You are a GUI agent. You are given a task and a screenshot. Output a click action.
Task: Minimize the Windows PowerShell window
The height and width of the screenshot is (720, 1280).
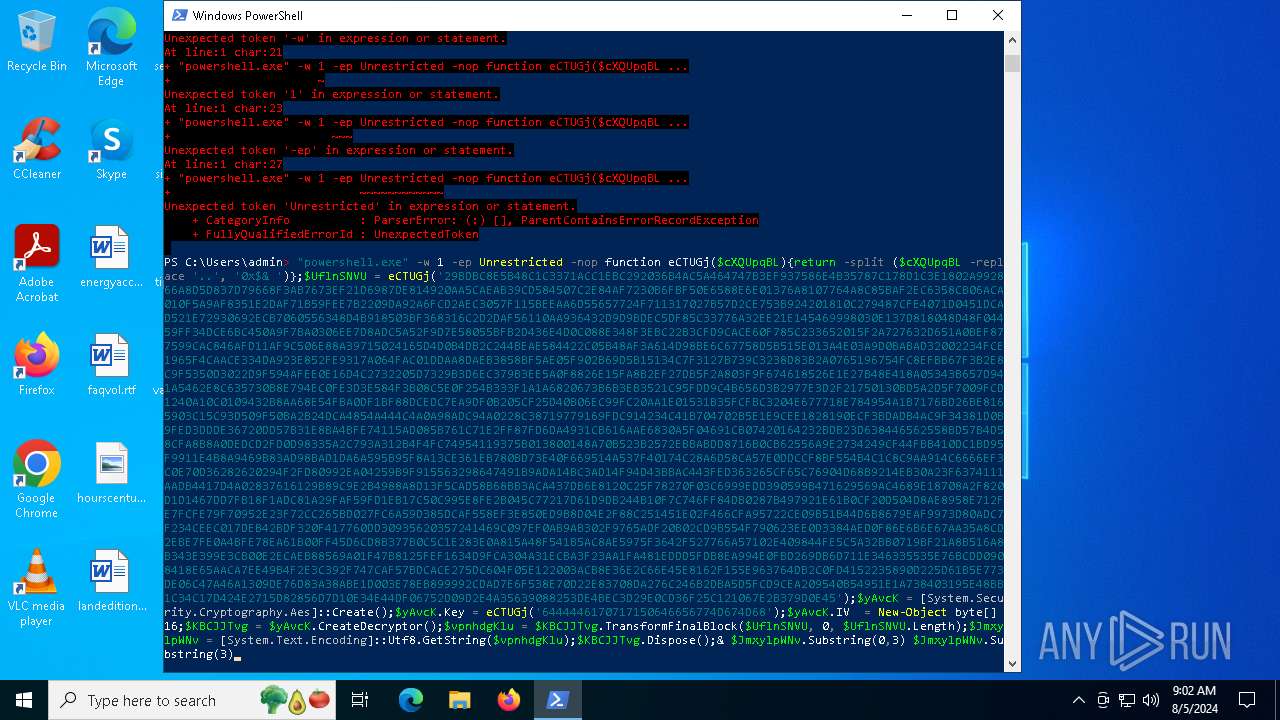(906, 15)
